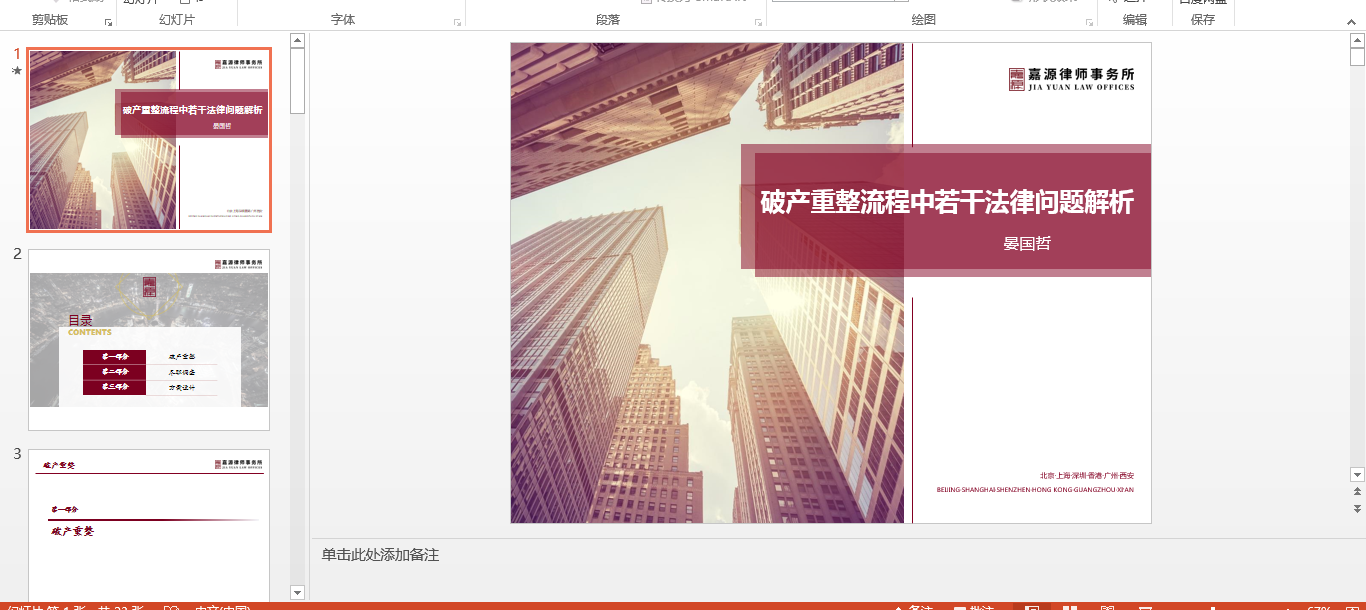Go to next slide using double-down arrow
The height and width of the screenshot is (610, 1366).
click(1357, 509)
